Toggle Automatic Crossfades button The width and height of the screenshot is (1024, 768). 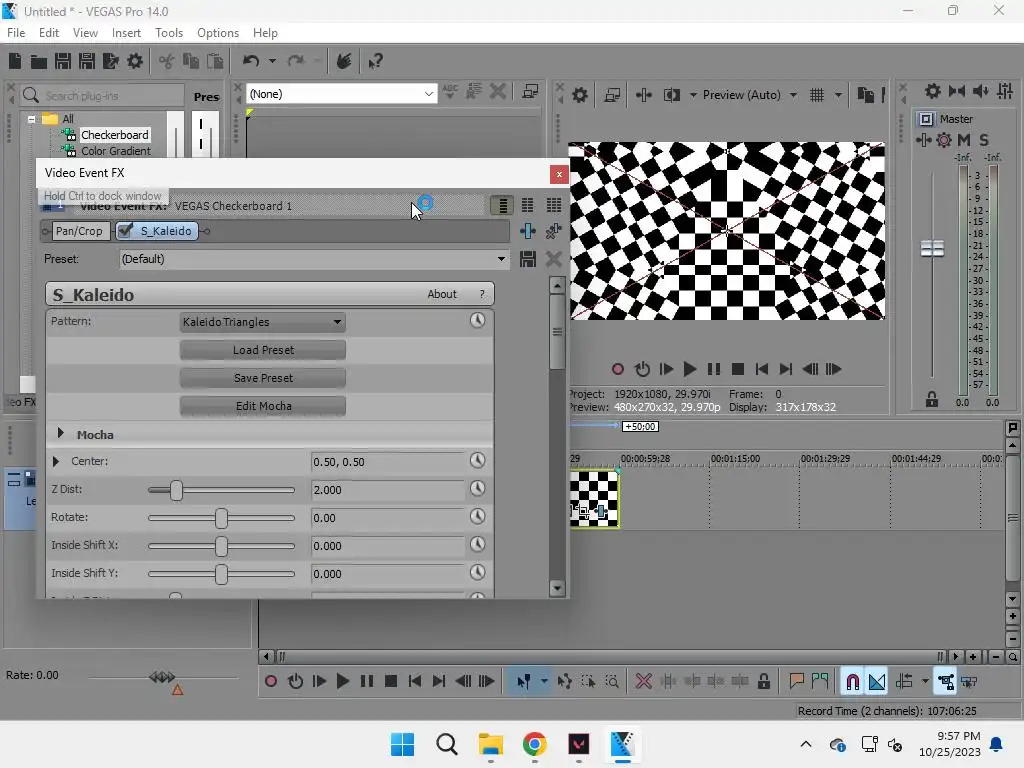876,682
